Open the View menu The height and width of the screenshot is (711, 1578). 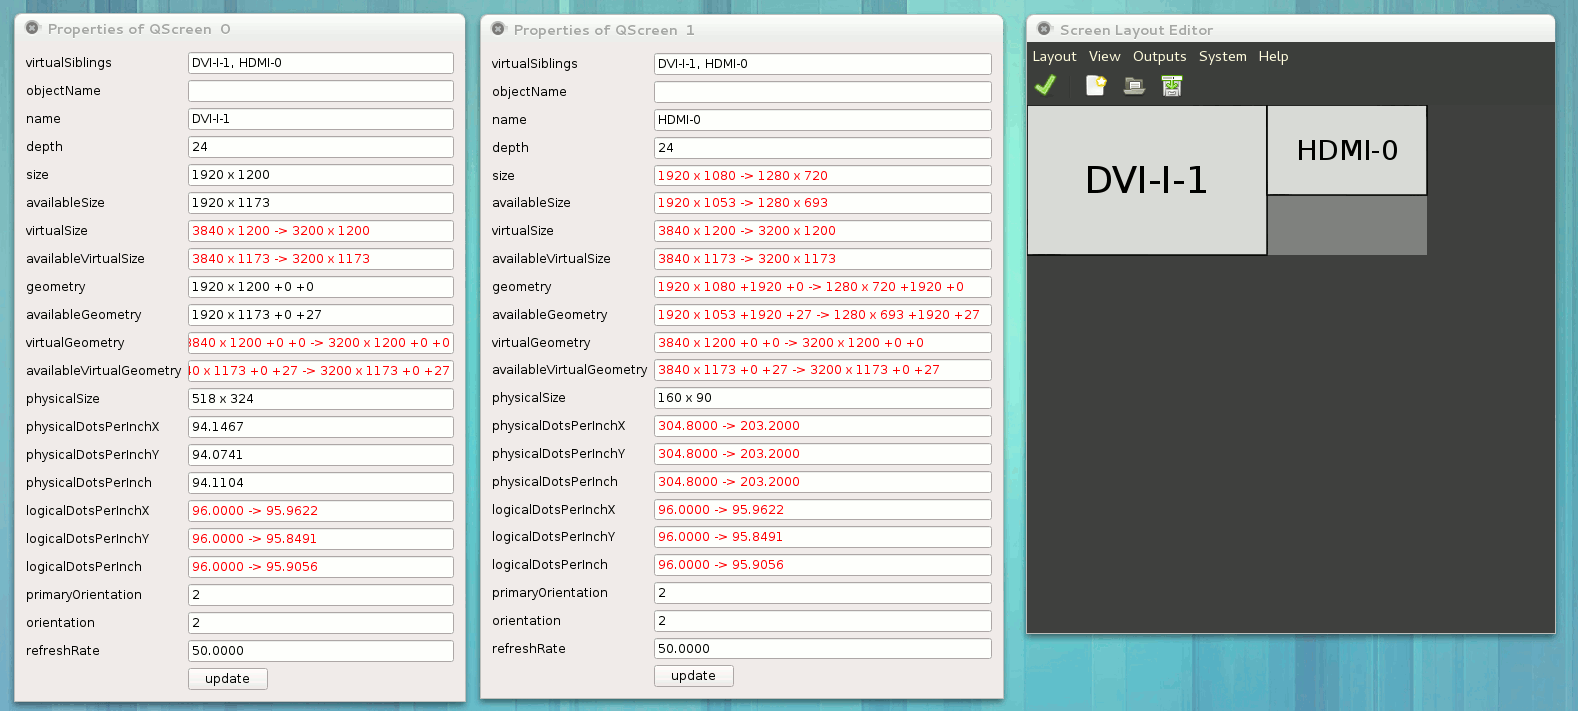1104,57
